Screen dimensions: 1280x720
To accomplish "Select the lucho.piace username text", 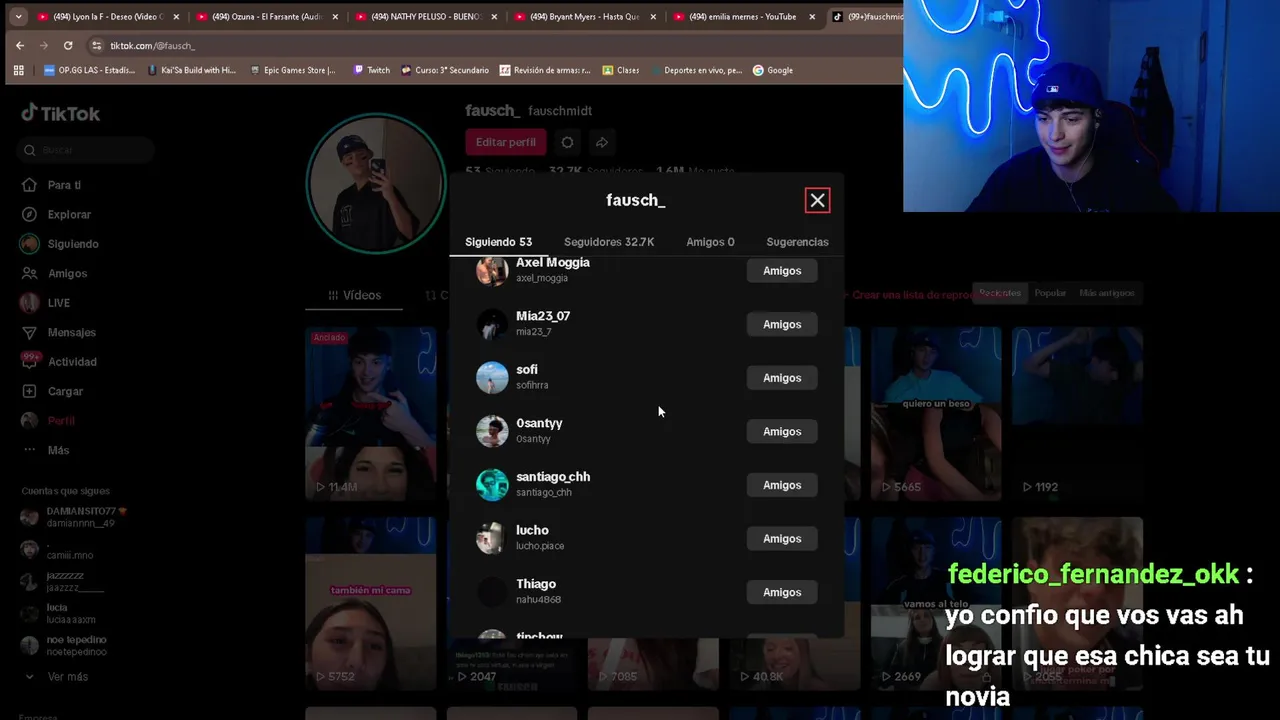I will 540,546.
